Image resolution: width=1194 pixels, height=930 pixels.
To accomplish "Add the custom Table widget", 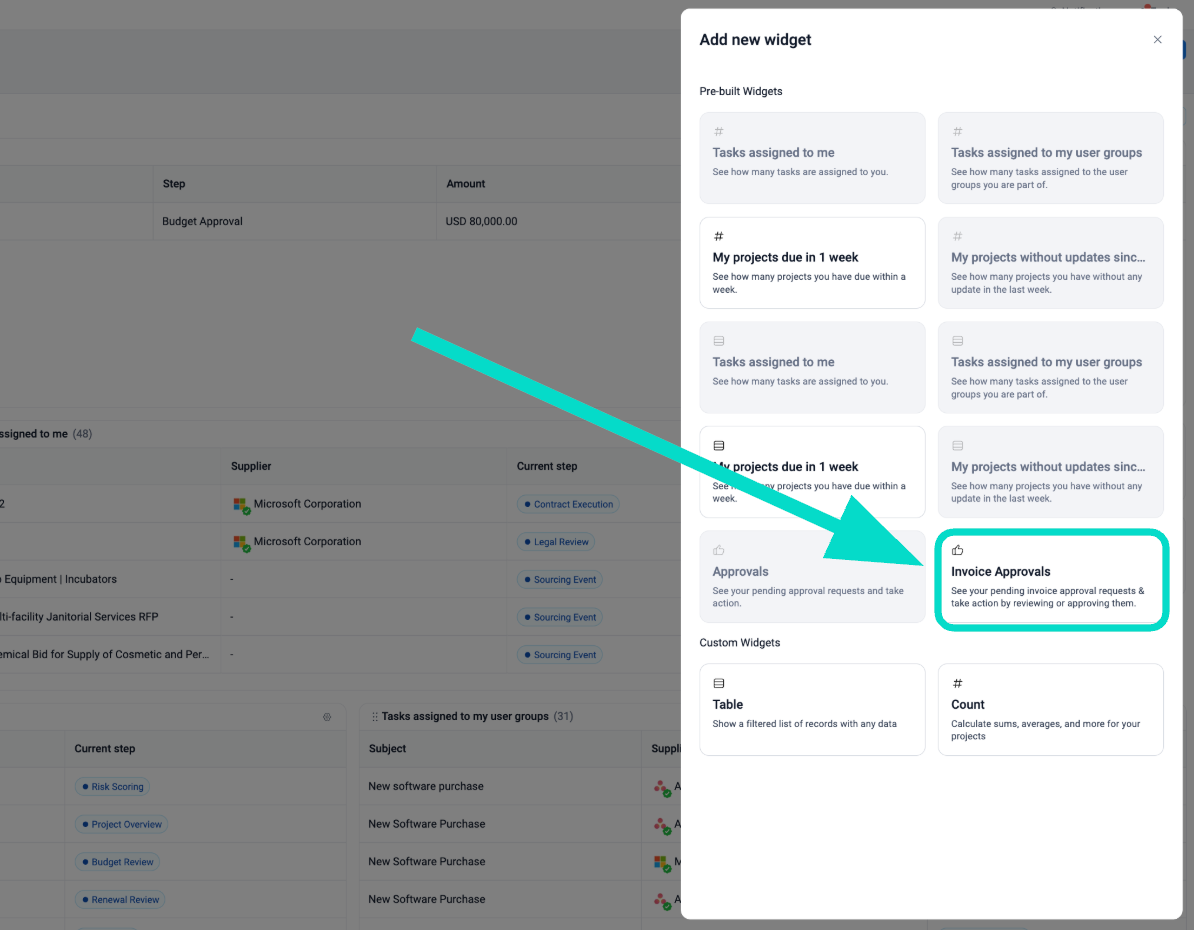I will click(812, 709).
